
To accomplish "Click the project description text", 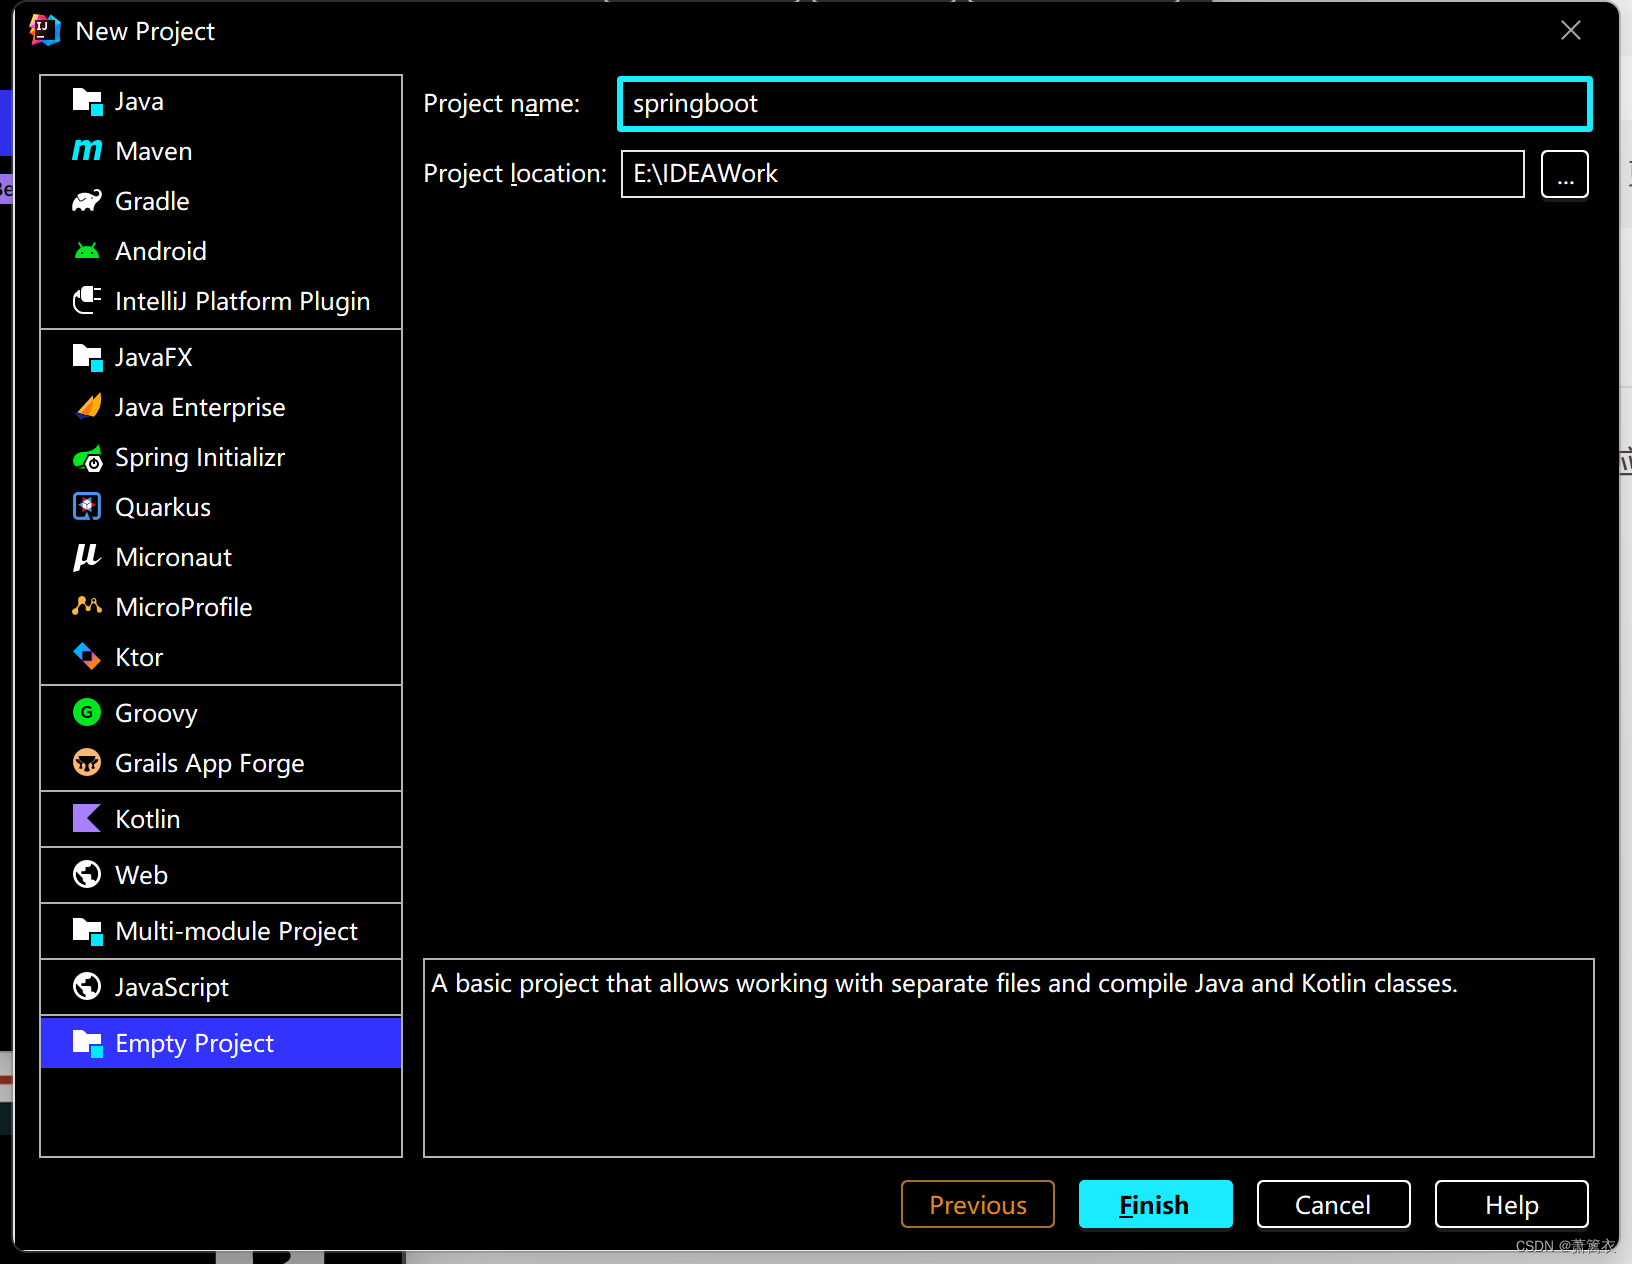I will click(944, 984).
